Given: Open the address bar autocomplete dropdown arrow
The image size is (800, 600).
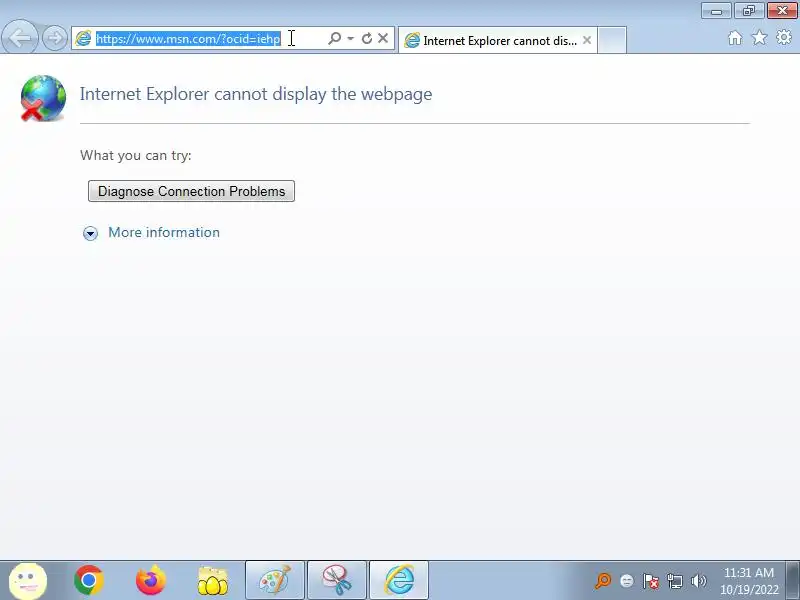Looking at the screenshot, I should coord(351,38).
